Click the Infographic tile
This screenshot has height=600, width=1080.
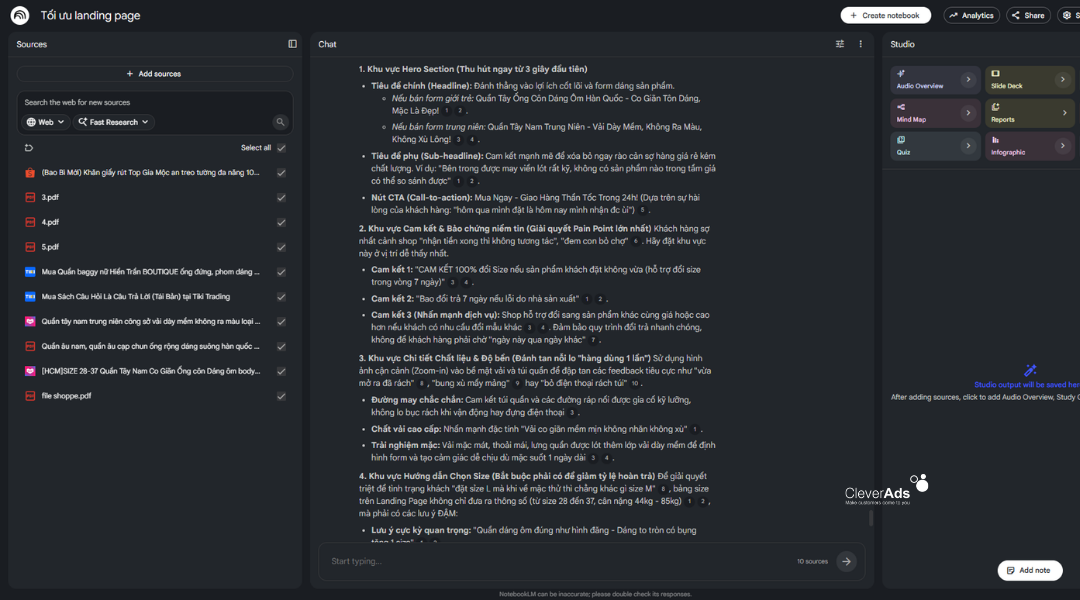click(1030, 146)
